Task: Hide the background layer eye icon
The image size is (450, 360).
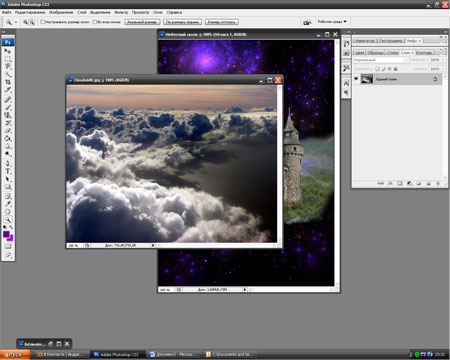Action: coord(356,79)
